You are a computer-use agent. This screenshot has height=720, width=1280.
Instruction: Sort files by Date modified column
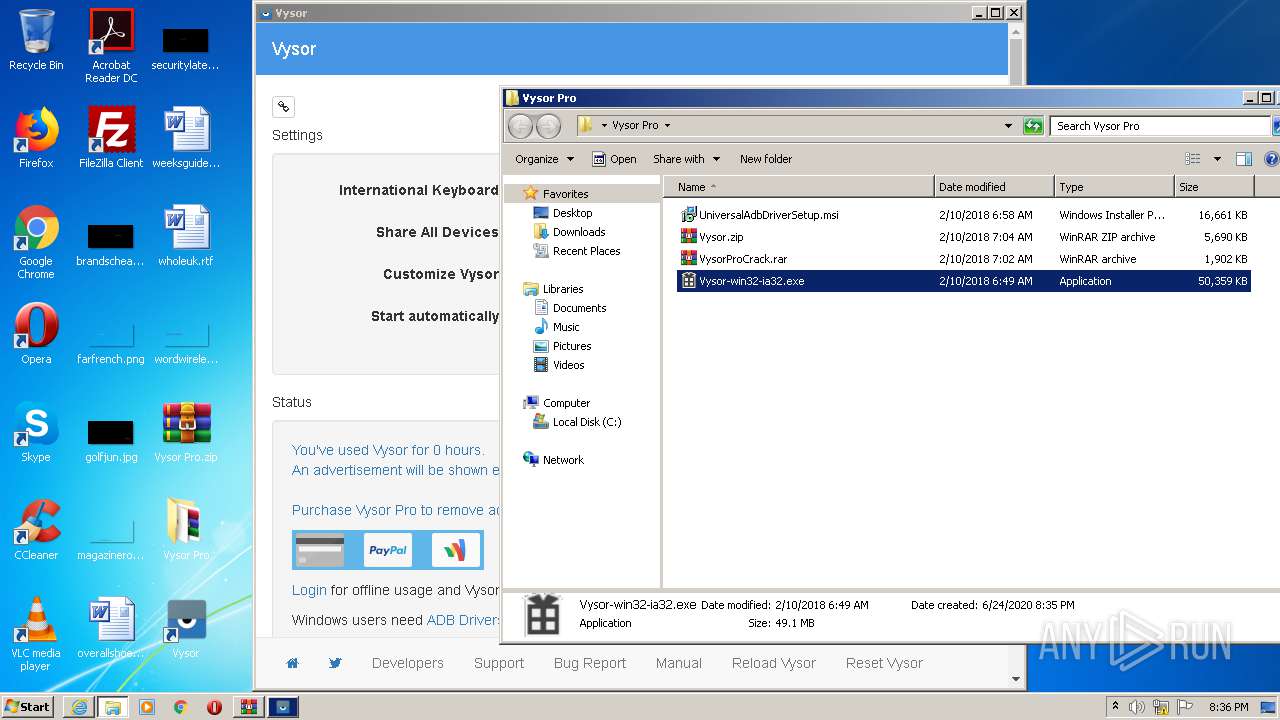click(994, 187)
